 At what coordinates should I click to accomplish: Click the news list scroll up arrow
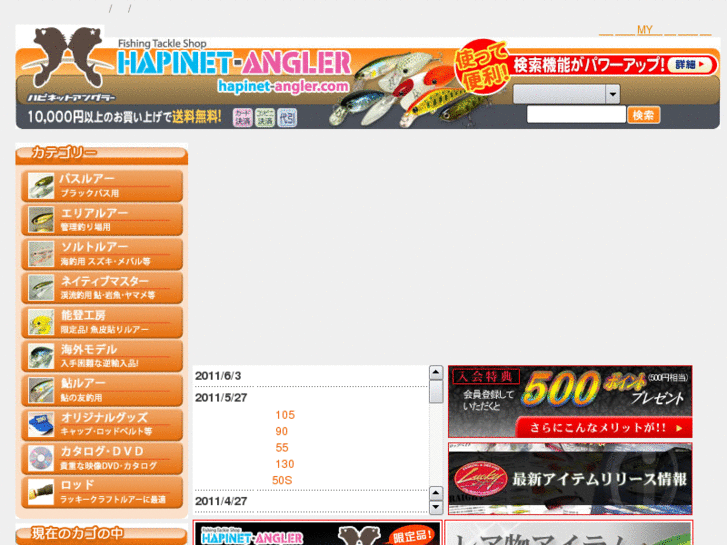pyautogui.click(x=436, y=372)
